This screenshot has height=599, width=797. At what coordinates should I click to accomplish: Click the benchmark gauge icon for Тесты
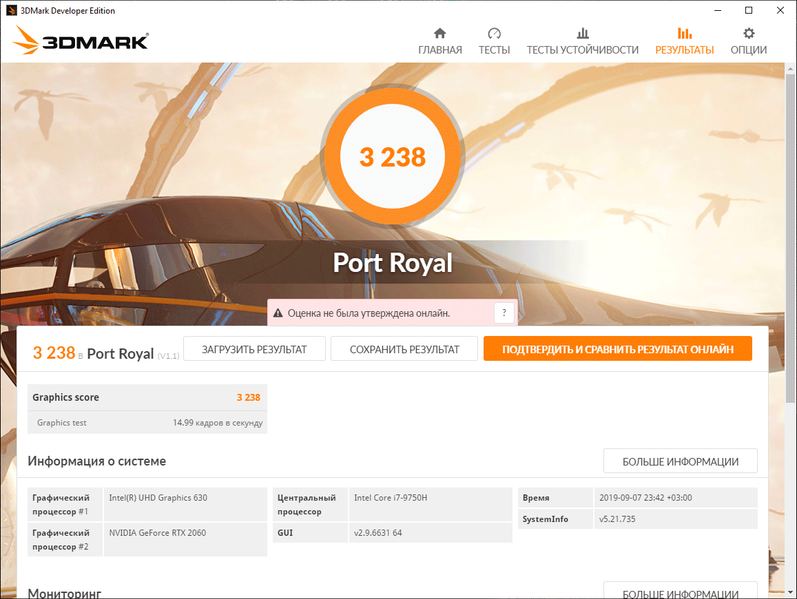494,33
